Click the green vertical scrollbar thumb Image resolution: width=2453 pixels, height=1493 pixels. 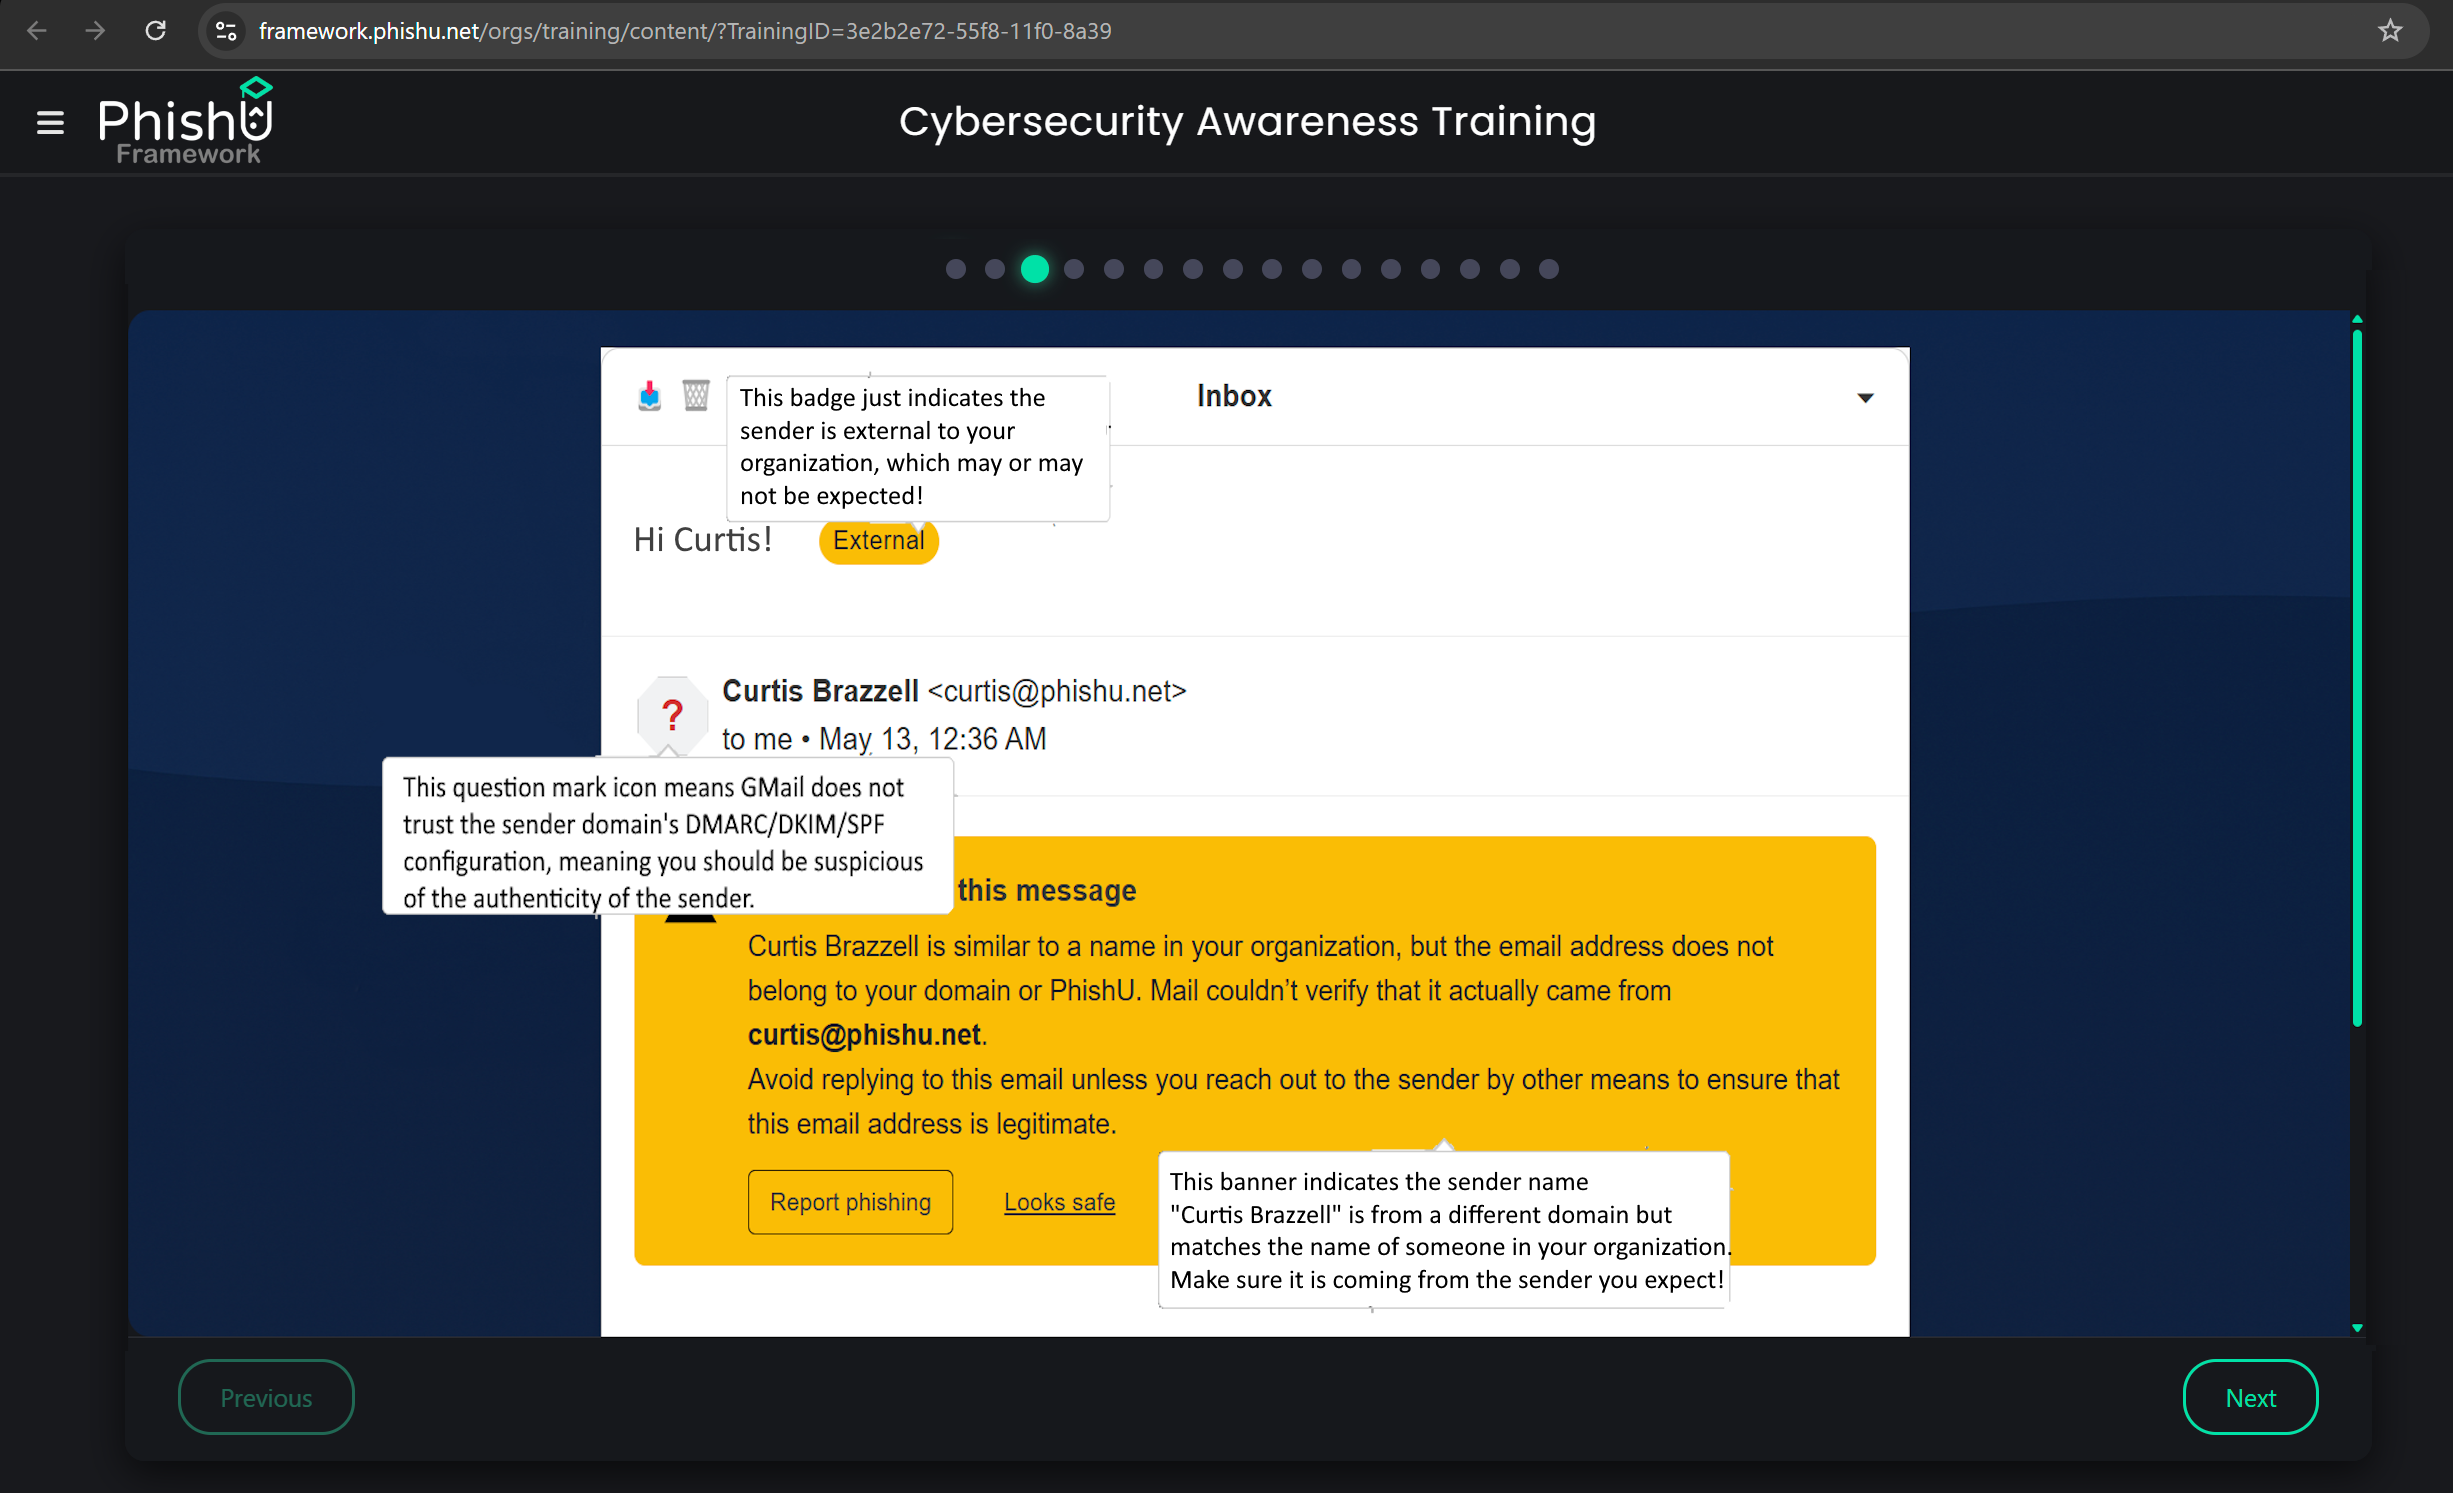click(x=2357, y=678)
